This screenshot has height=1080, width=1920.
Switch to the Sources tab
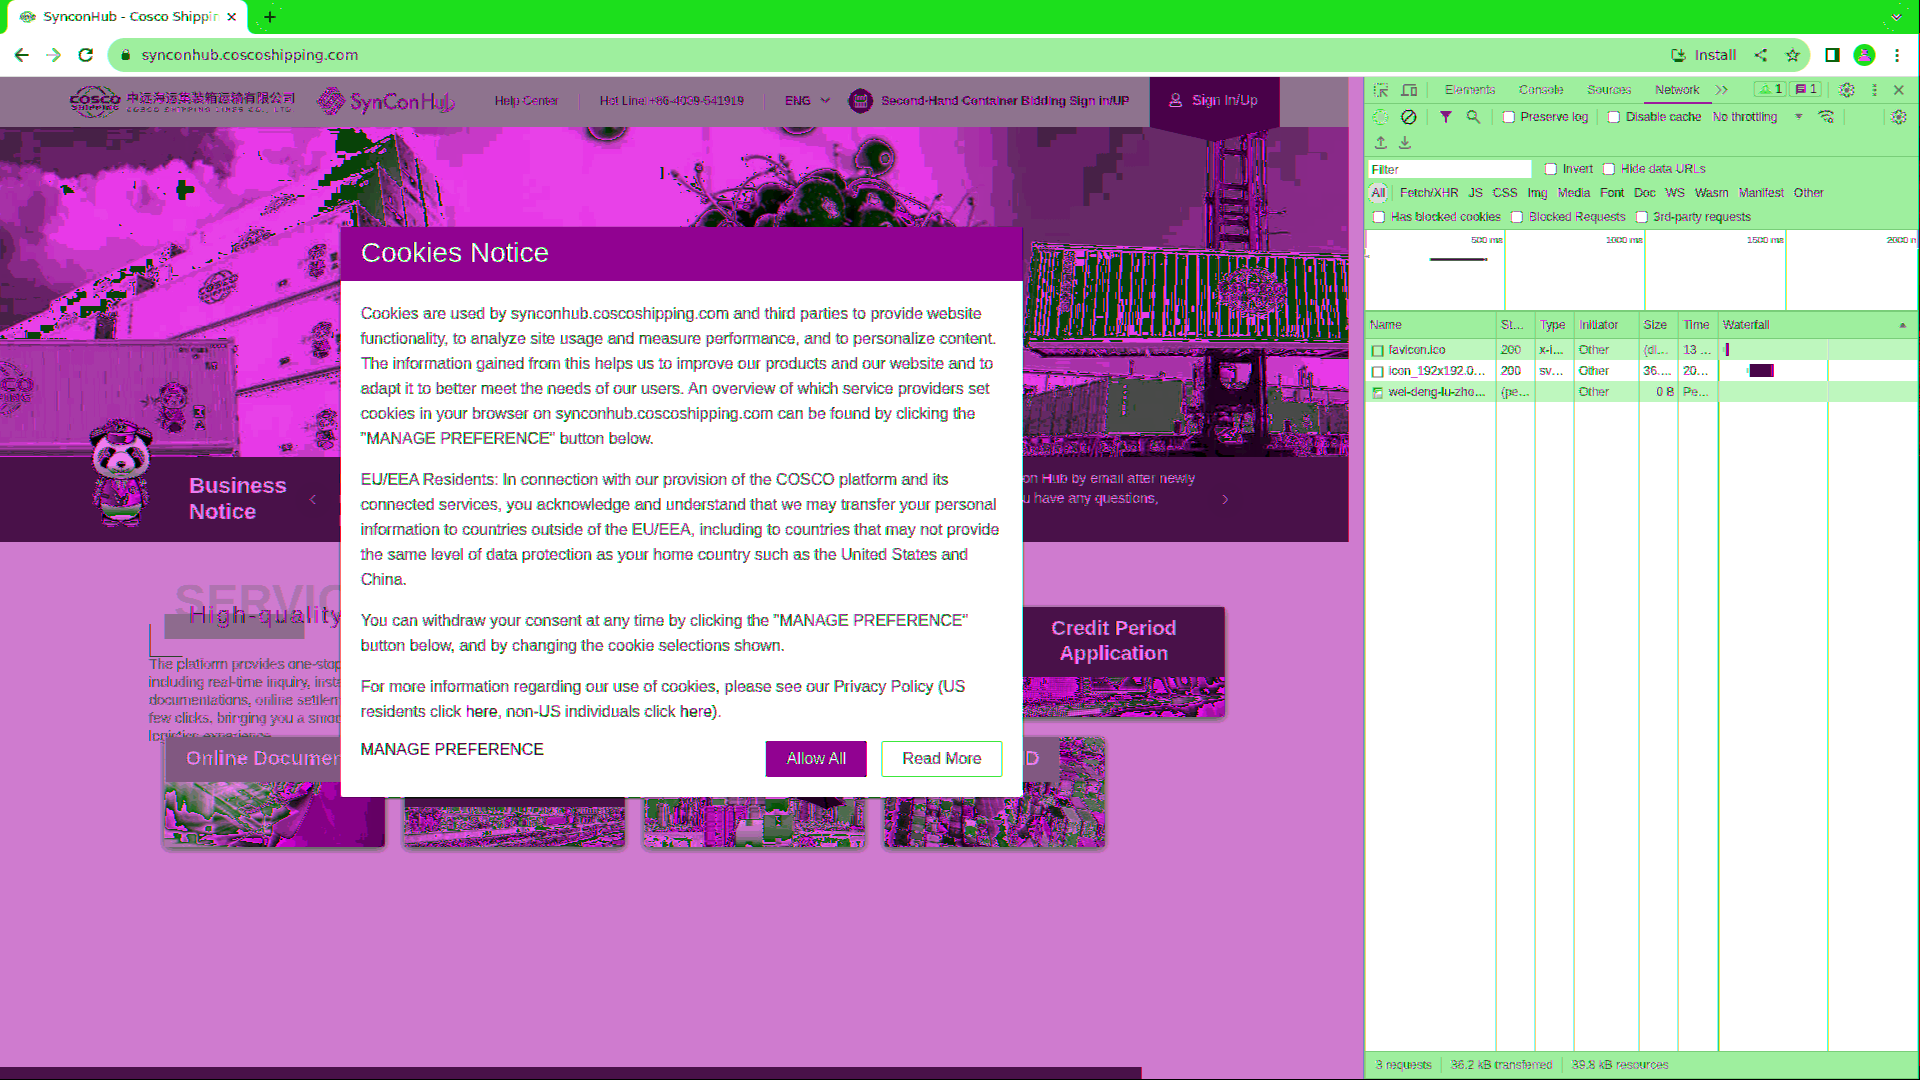click(x=1608, y=89)
